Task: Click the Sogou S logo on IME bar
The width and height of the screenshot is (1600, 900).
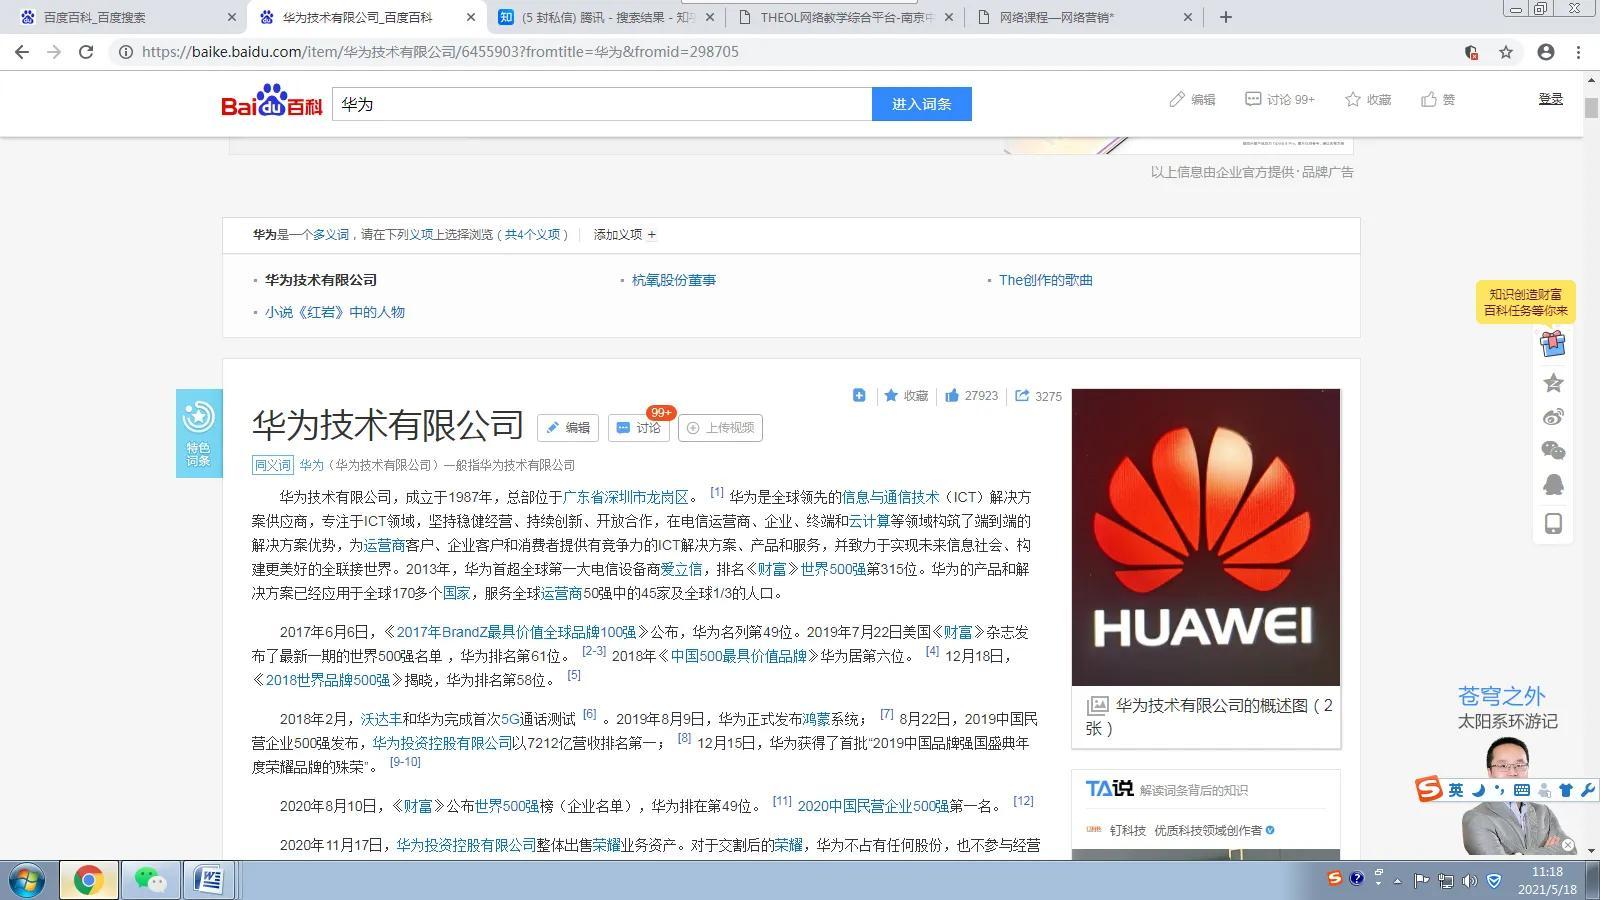Action: click(1428, 790)
